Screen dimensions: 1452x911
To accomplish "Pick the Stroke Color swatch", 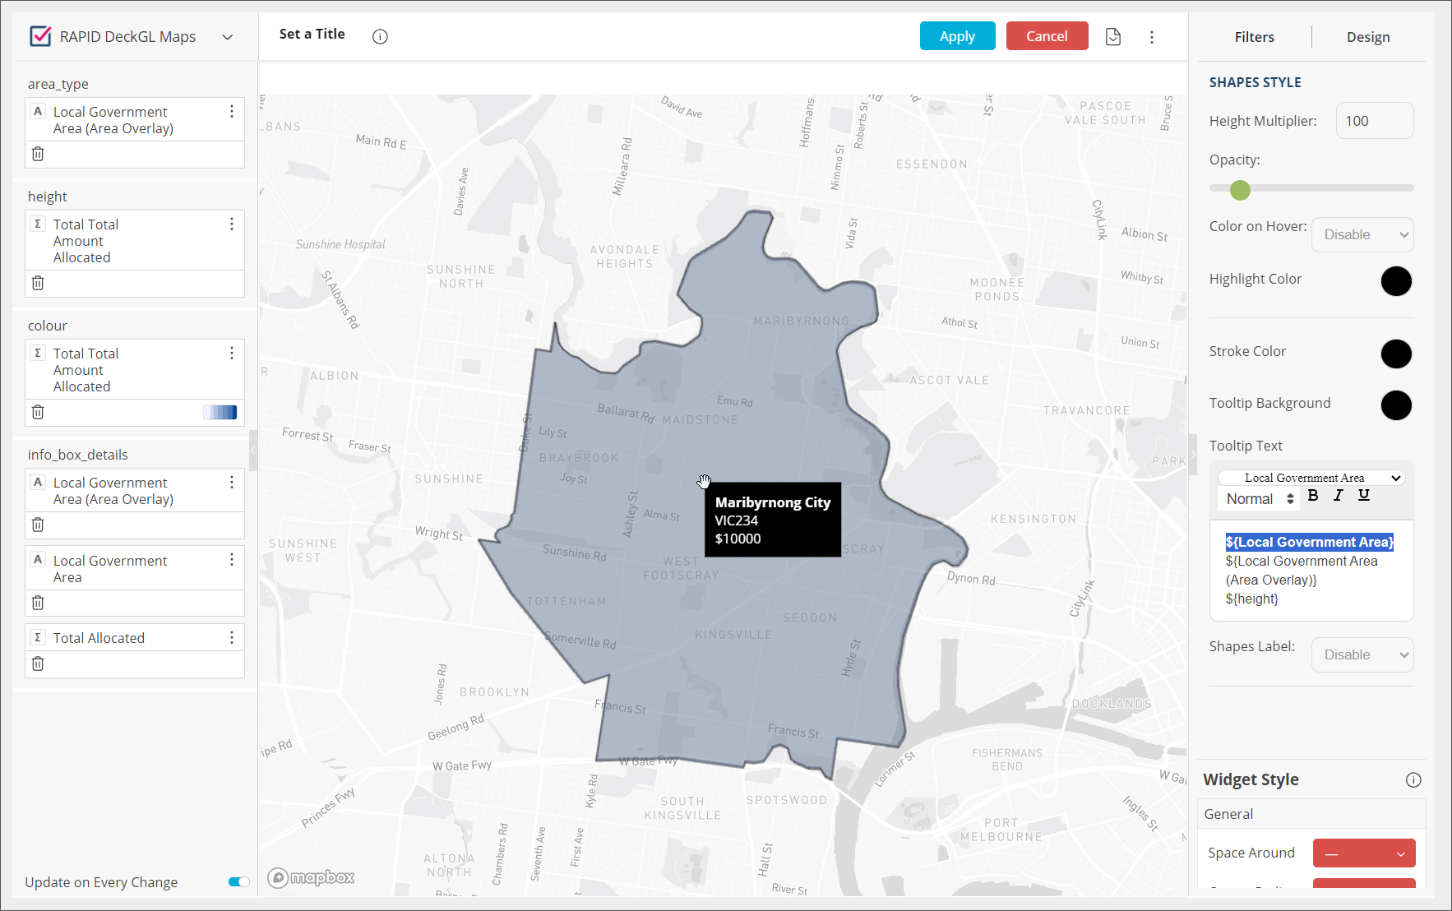I will pyautogui.click(x=1396, y=353).
